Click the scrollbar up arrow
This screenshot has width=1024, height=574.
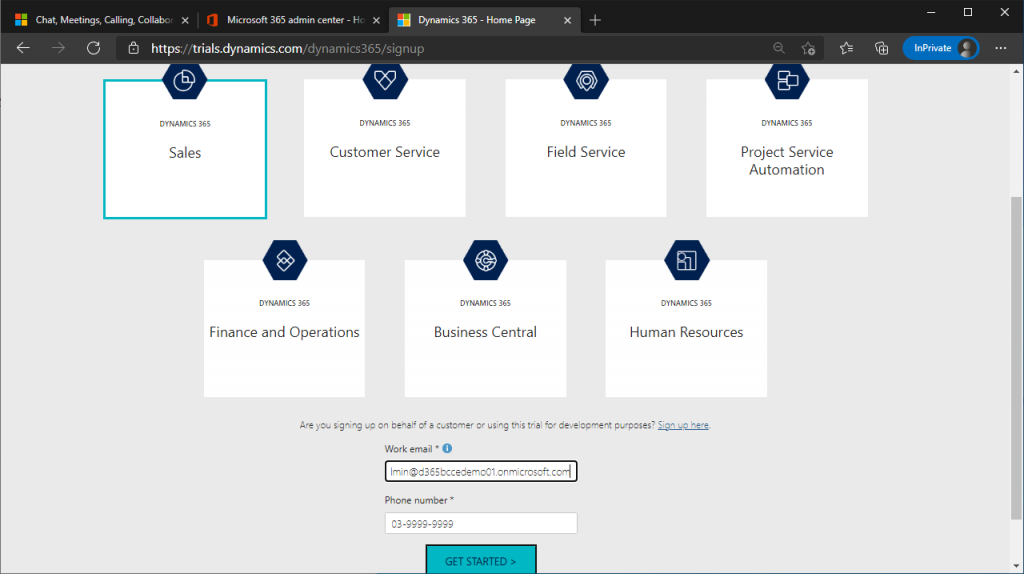[x=1016, y=71]
